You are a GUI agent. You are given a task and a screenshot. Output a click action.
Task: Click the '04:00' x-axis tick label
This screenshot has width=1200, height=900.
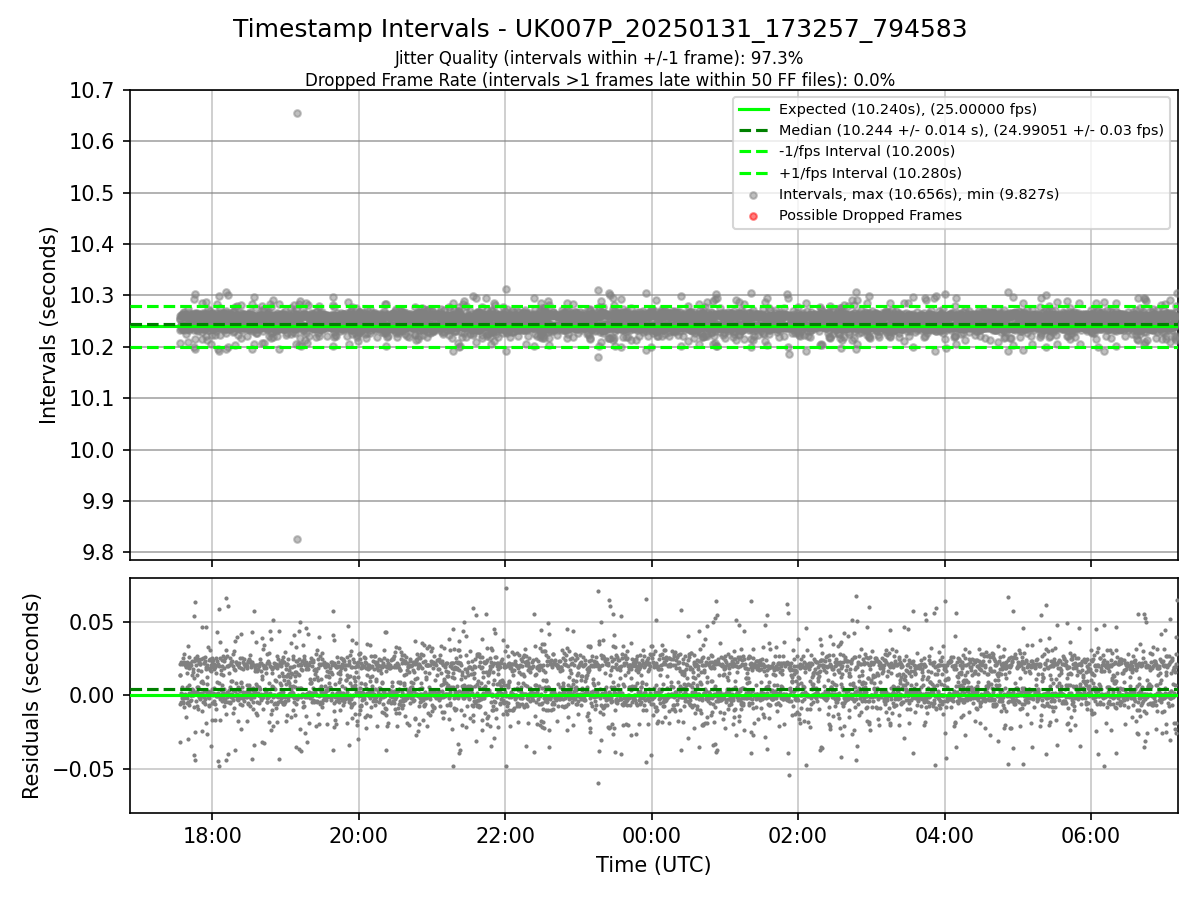(944, 835)
